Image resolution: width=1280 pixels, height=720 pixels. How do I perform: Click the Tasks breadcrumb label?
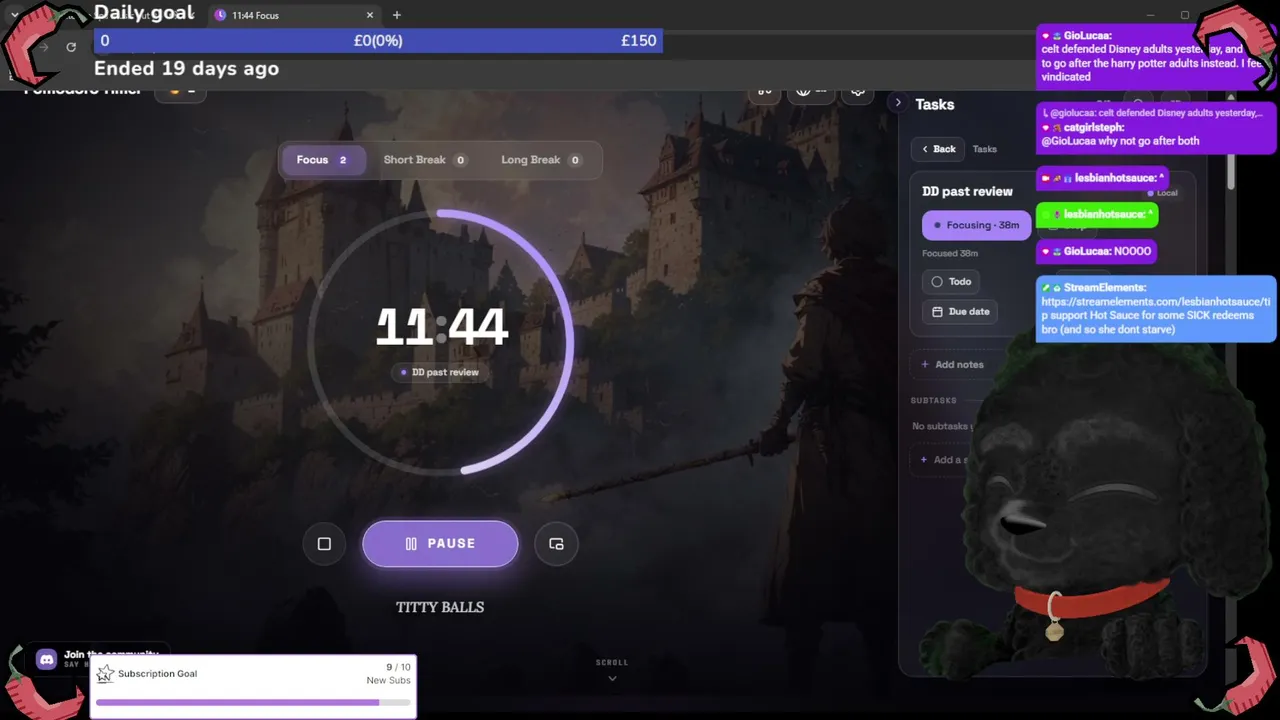985,149
